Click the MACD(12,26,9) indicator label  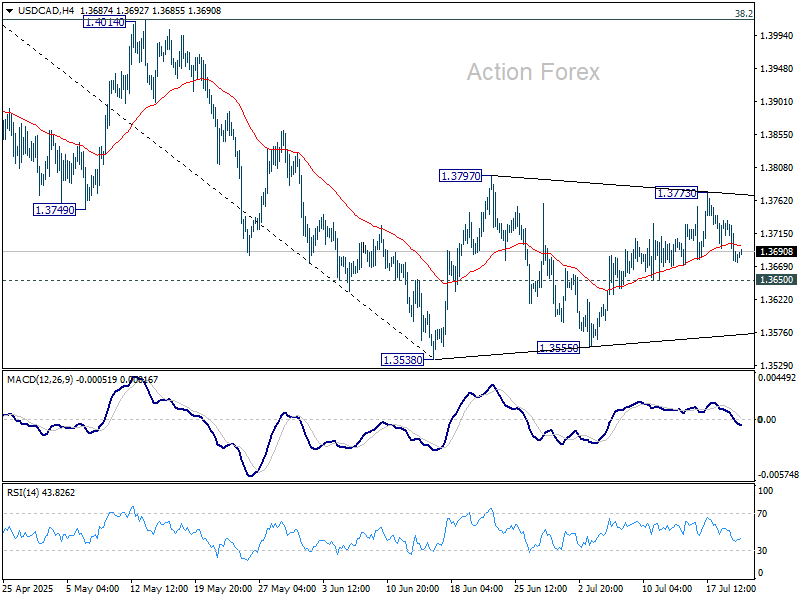pos(40,380)
